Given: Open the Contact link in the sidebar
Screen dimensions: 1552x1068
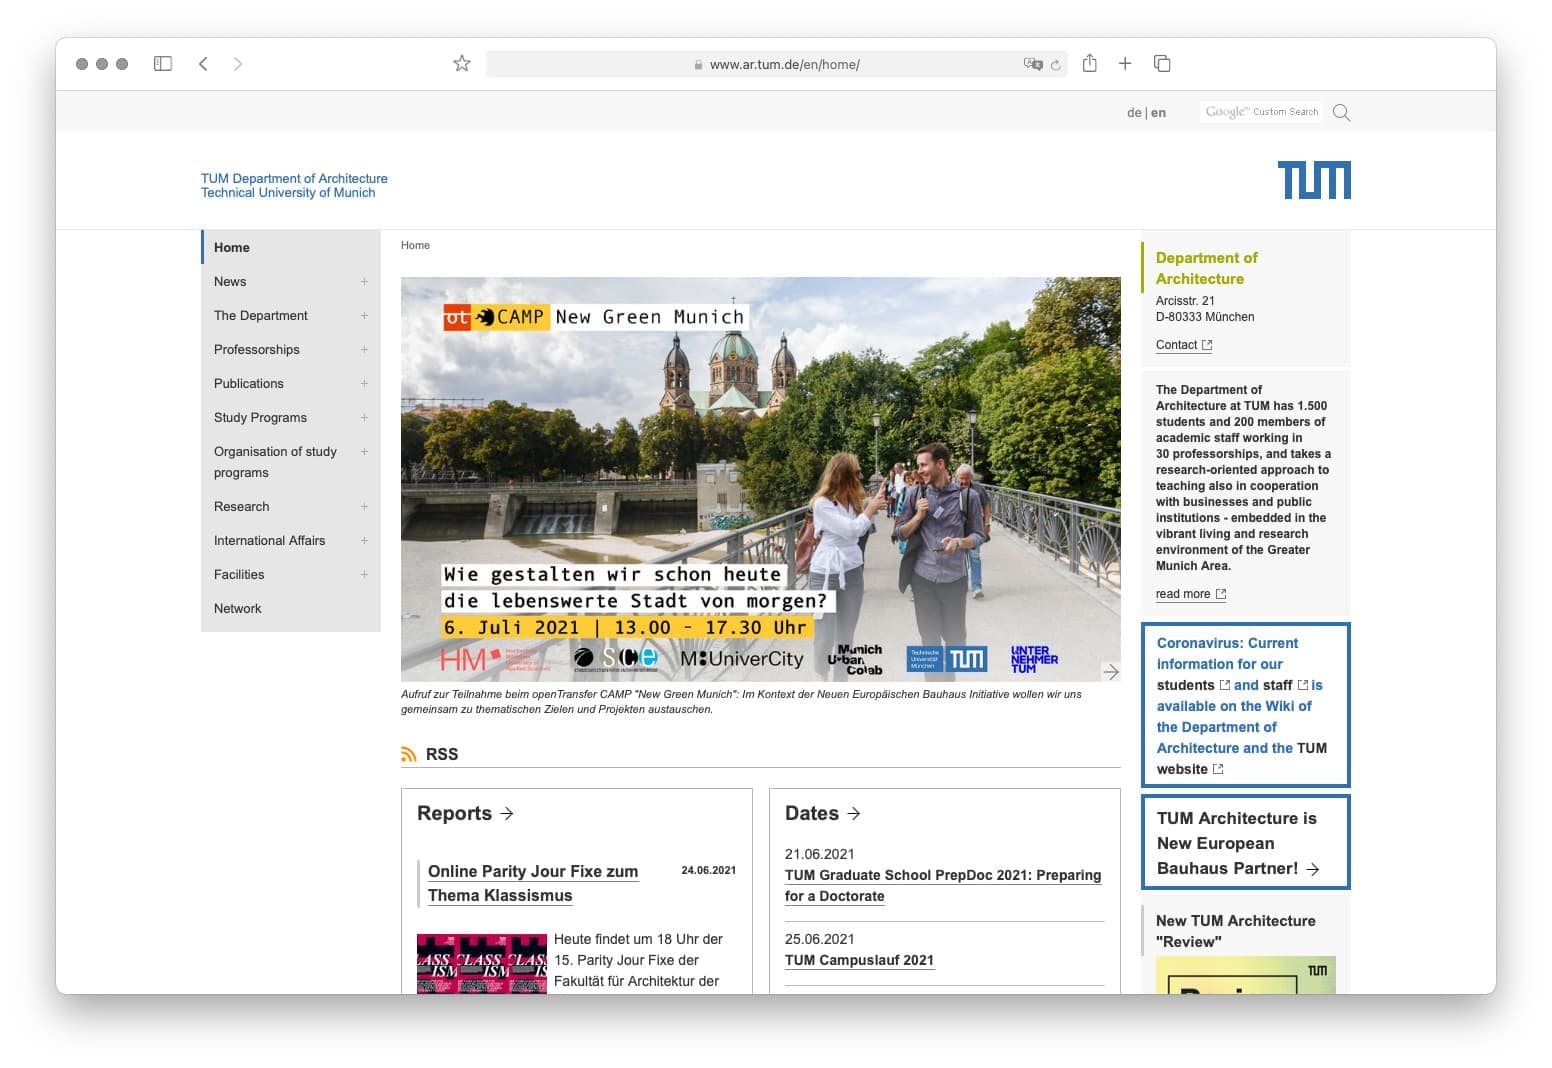Looking at the screenshot, I should [1177, 345].
